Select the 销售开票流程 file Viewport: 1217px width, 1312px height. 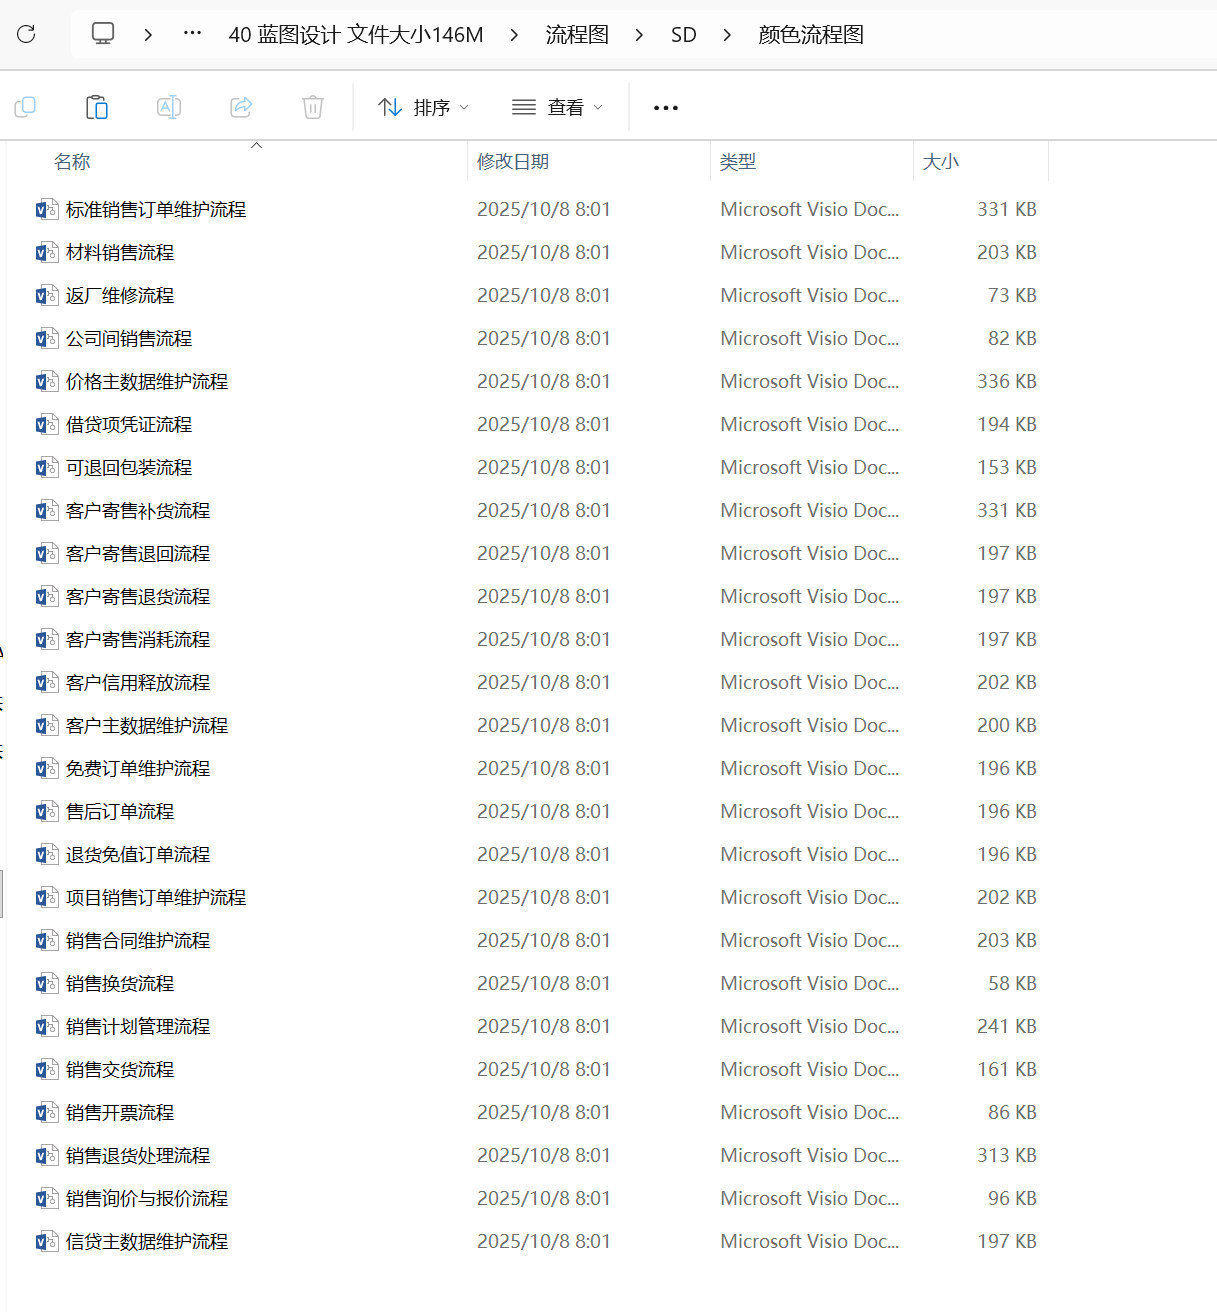120,1113
